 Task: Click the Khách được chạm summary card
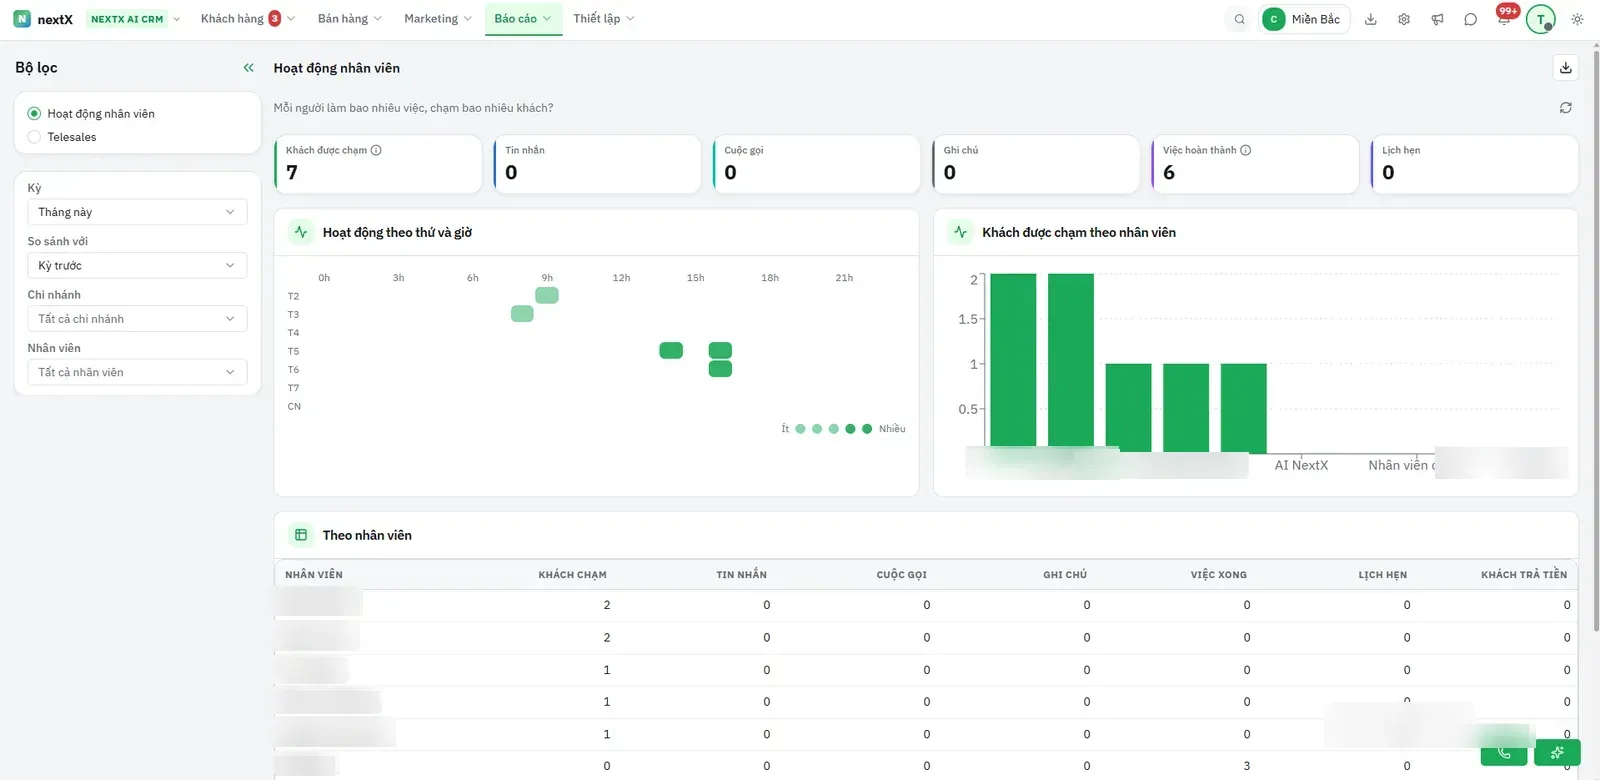pos(378,164)
